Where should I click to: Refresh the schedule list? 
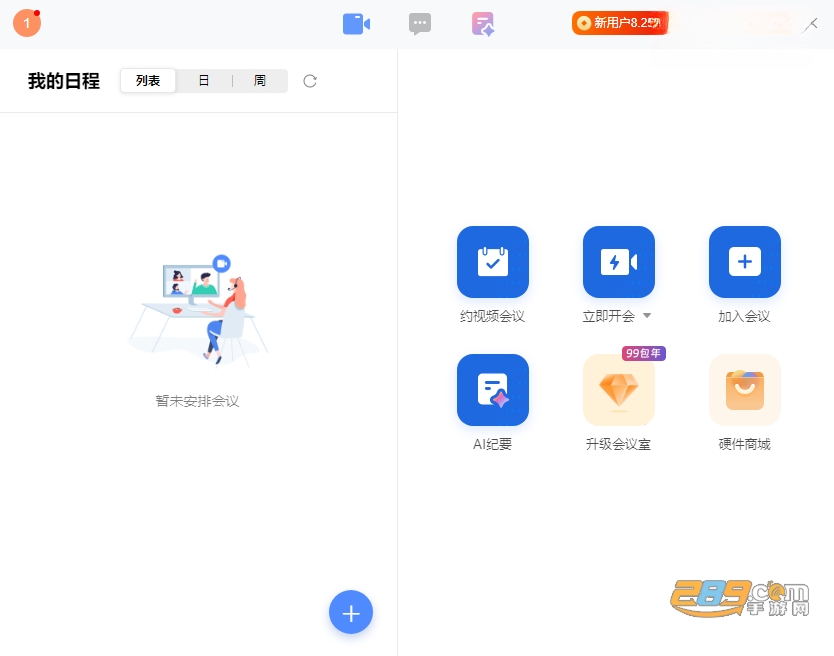[x=310, y=81]
